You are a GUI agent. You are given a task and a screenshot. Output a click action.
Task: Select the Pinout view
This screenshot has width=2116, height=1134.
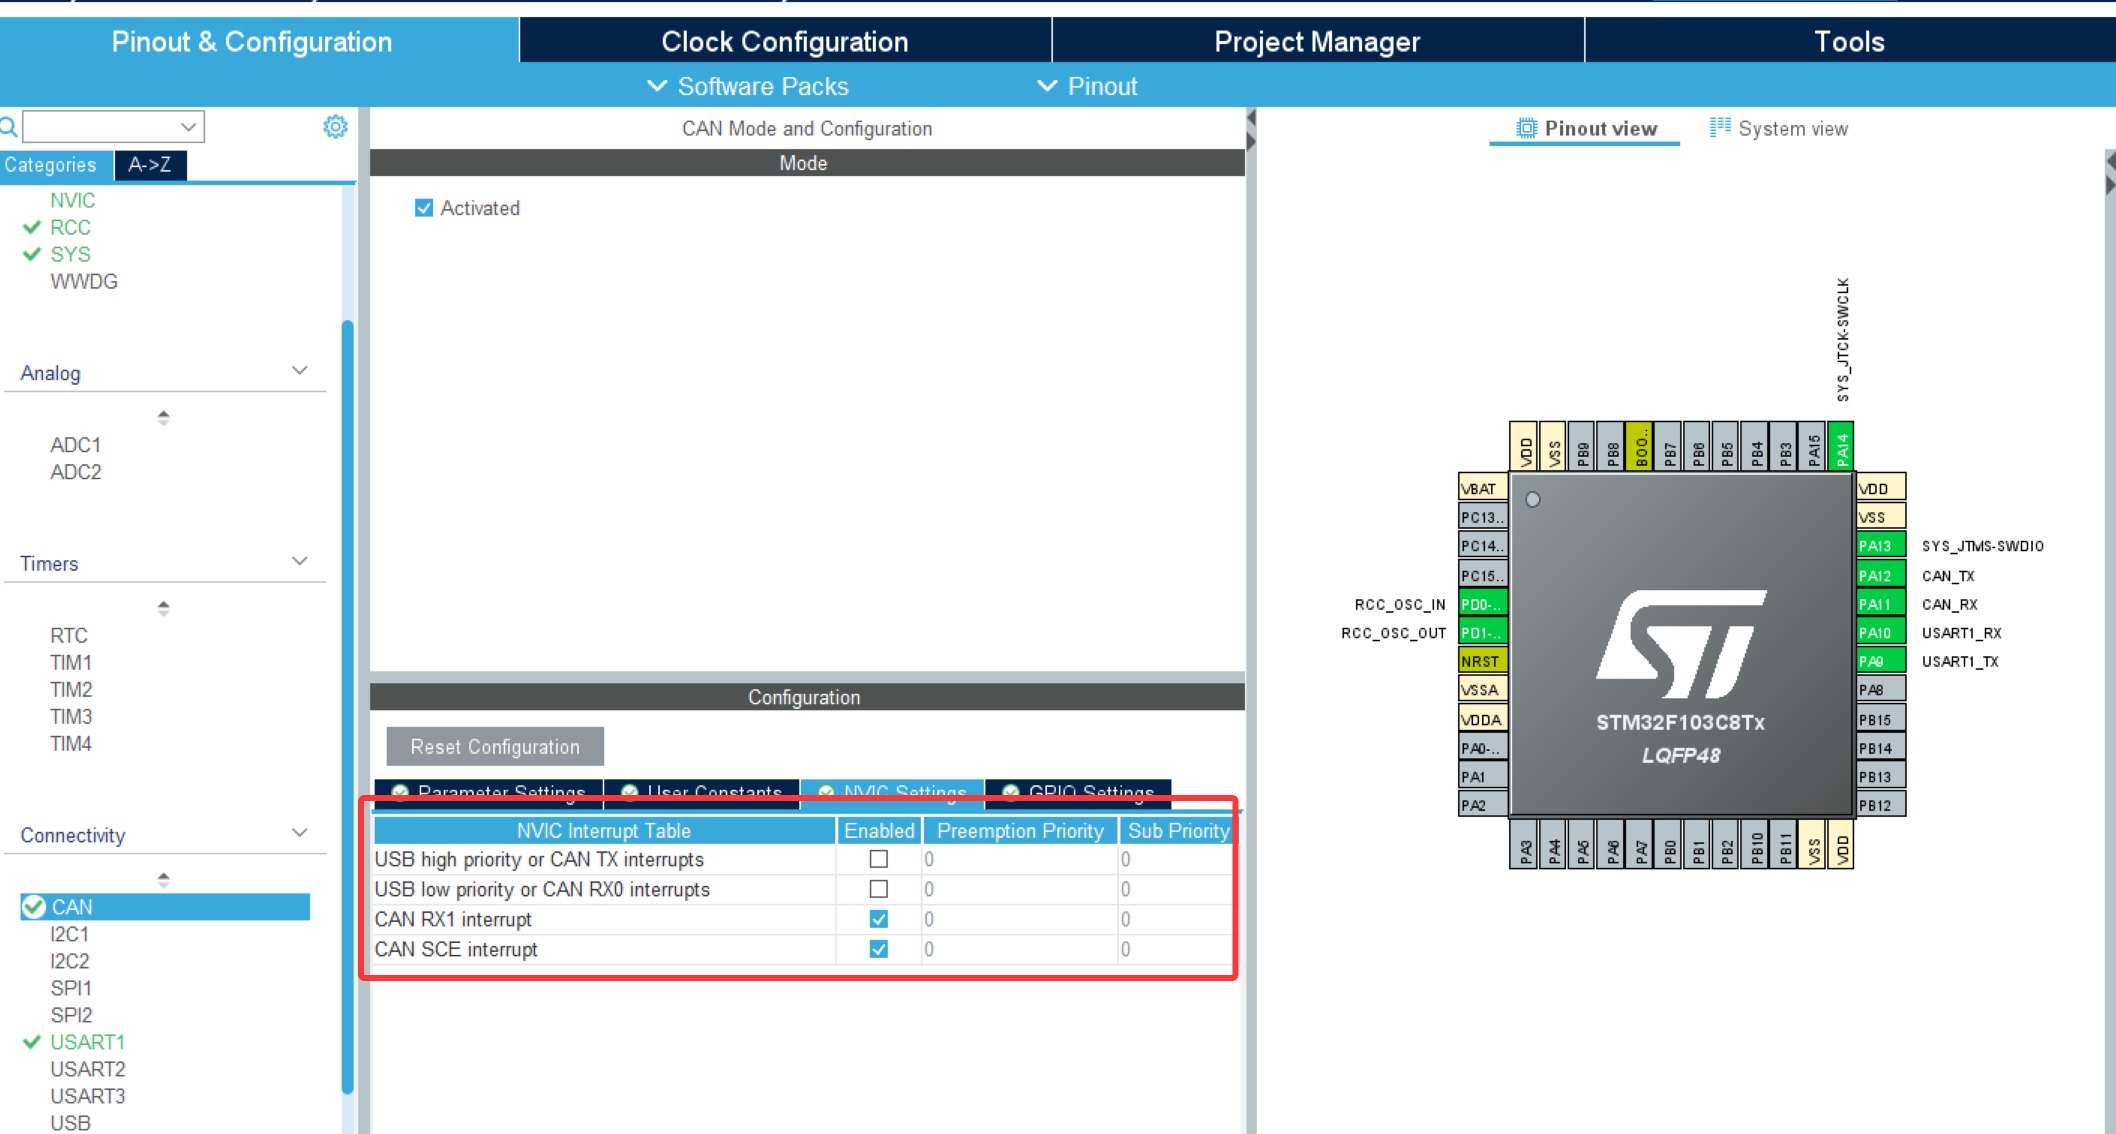coord(1586,128)
